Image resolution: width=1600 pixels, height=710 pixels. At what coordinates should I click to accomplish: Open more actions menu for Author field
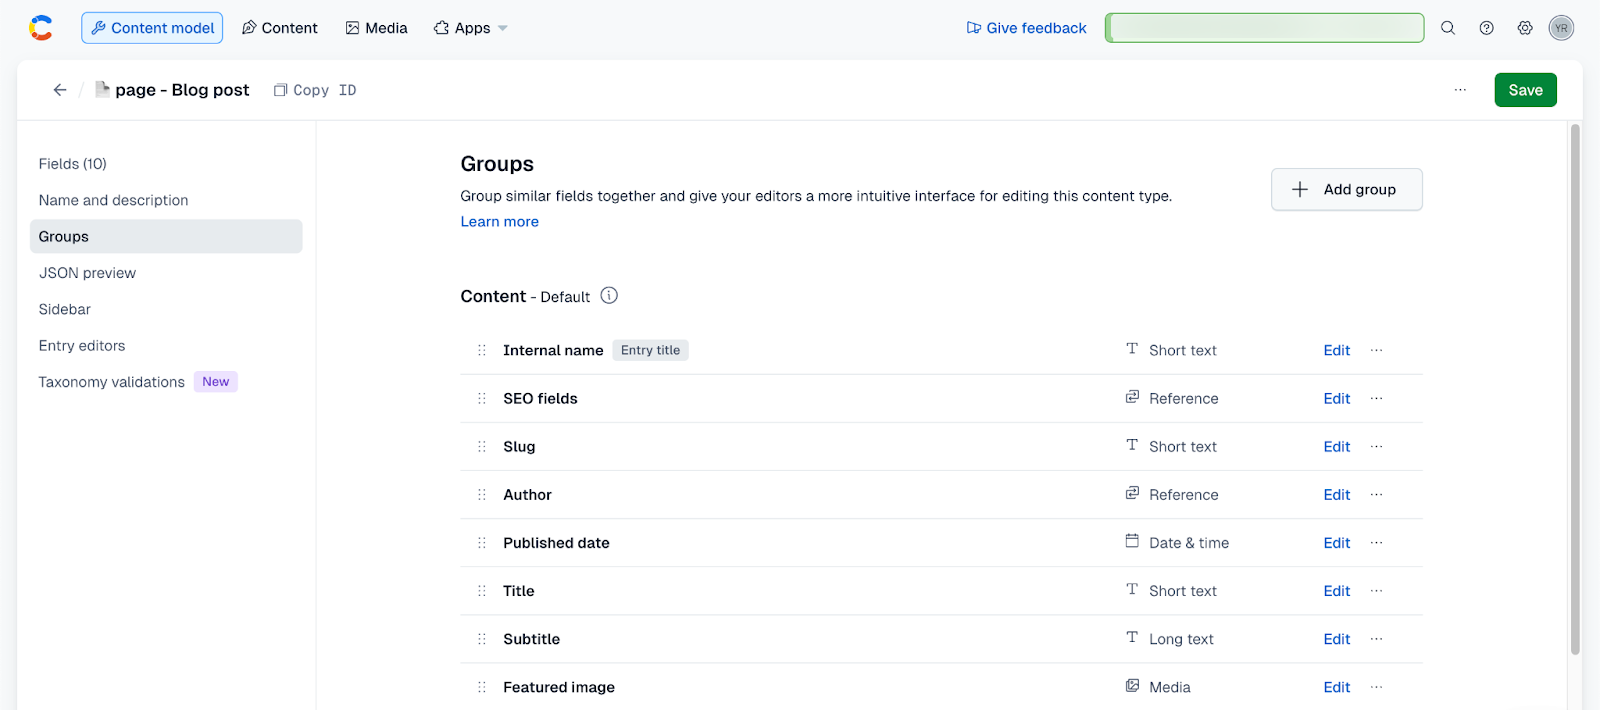coord(1377,495)
